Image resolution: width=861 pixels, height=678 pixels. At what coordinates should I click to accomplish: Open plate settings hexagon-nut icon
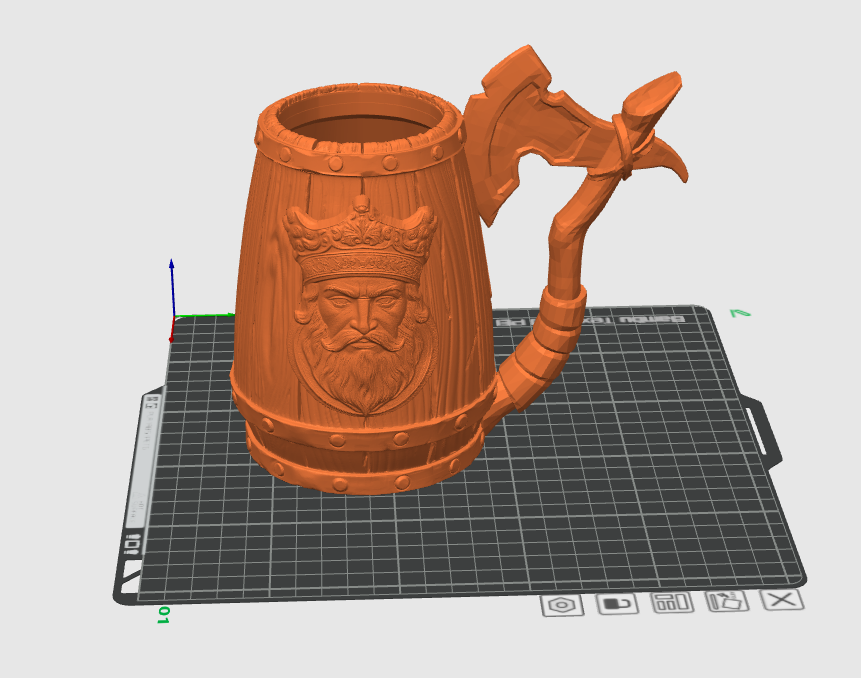(x=562, y=605)
